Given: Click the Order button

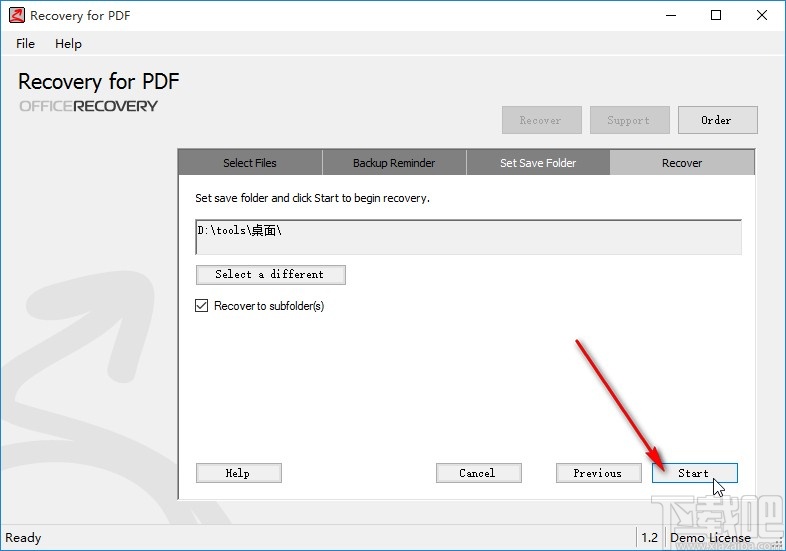Looking at the screenshot, I should click(717, 120).
